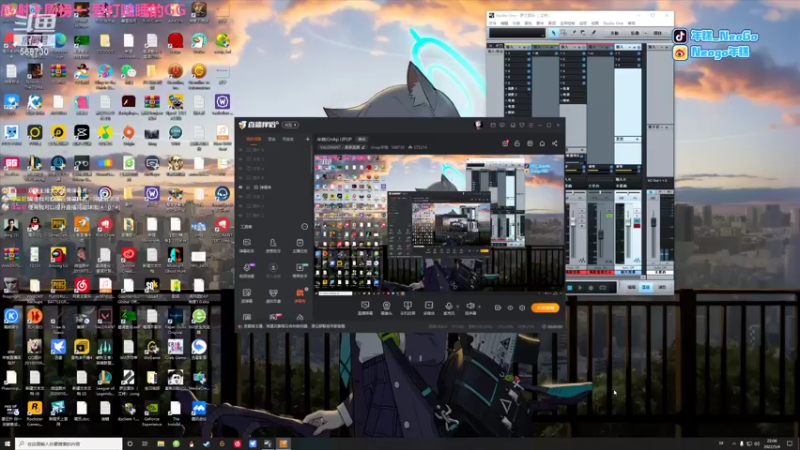Open Studio One menu in menu bar
Image resolution: width=800 pixels, height=450 pixels.
coord(613,23)
